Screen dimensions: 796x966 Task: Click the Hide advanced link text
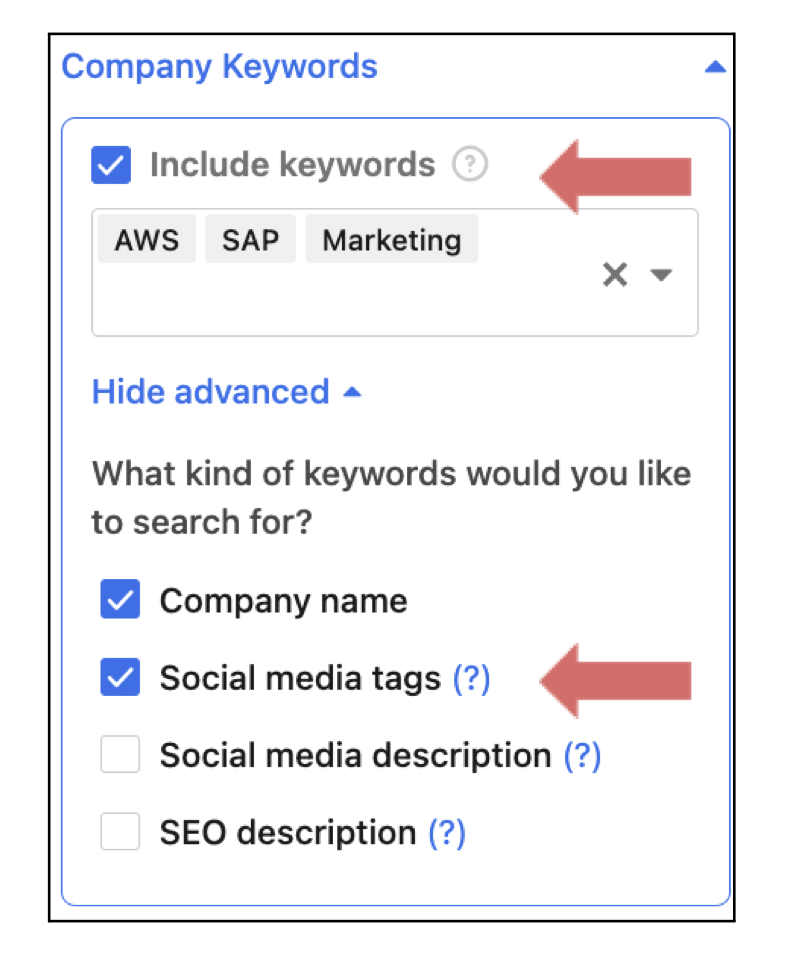[x=210, y=391]
